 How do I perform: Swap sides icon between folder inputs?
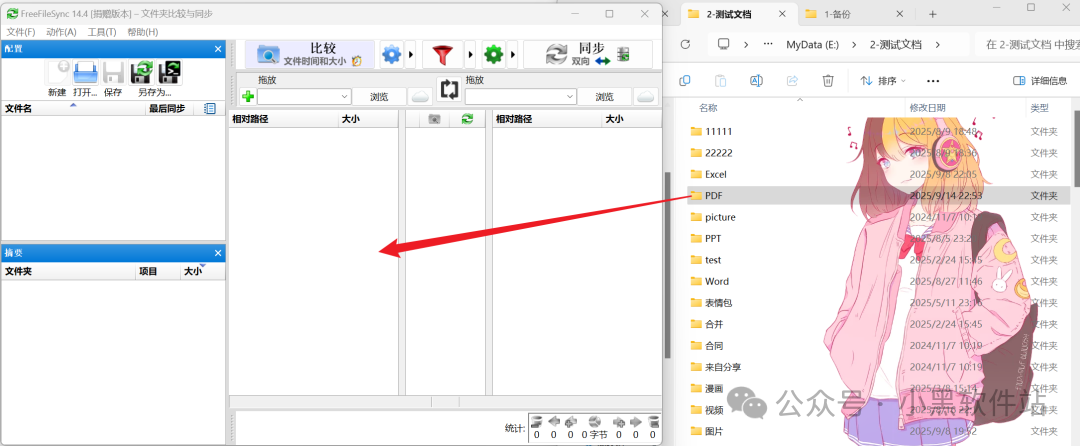449,89
